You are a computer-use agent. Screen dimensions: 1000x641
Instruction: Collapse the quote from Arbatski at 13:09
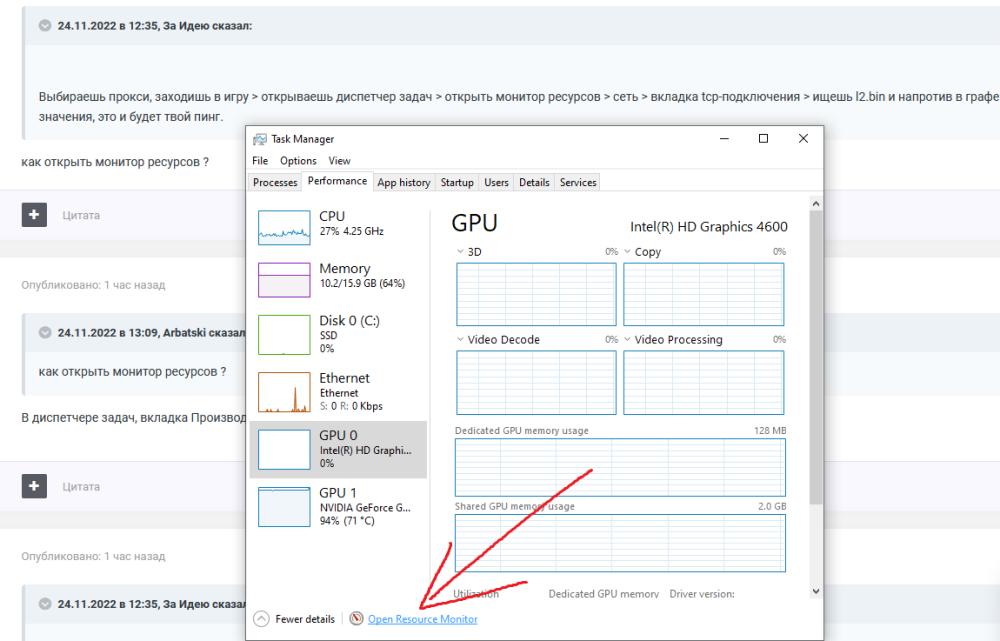(45, 332)
